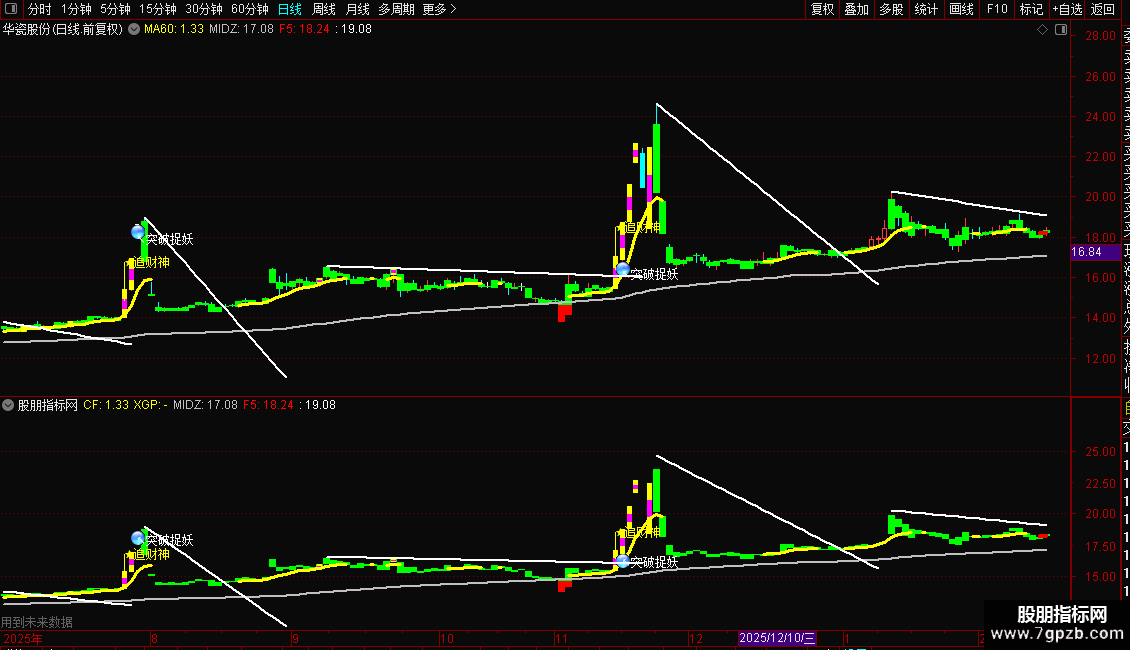Switch to 15分钟 period

(x=158, y=9)
